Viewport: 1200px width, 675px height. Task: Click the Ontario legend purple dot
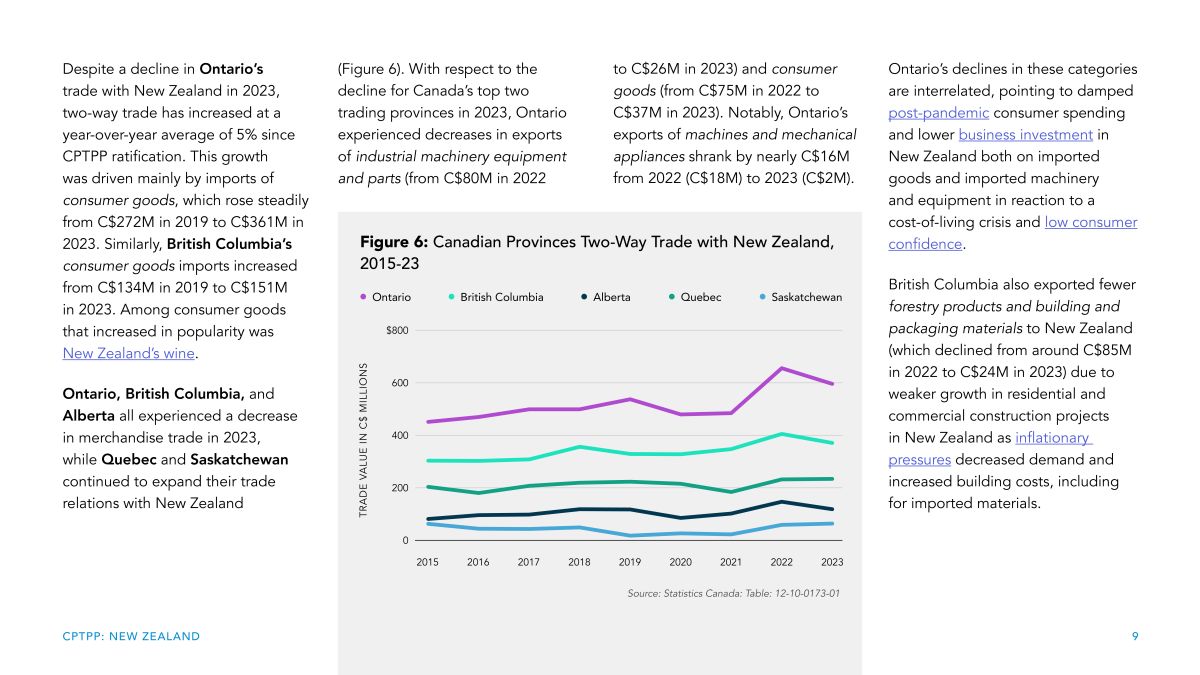[363, 297]
